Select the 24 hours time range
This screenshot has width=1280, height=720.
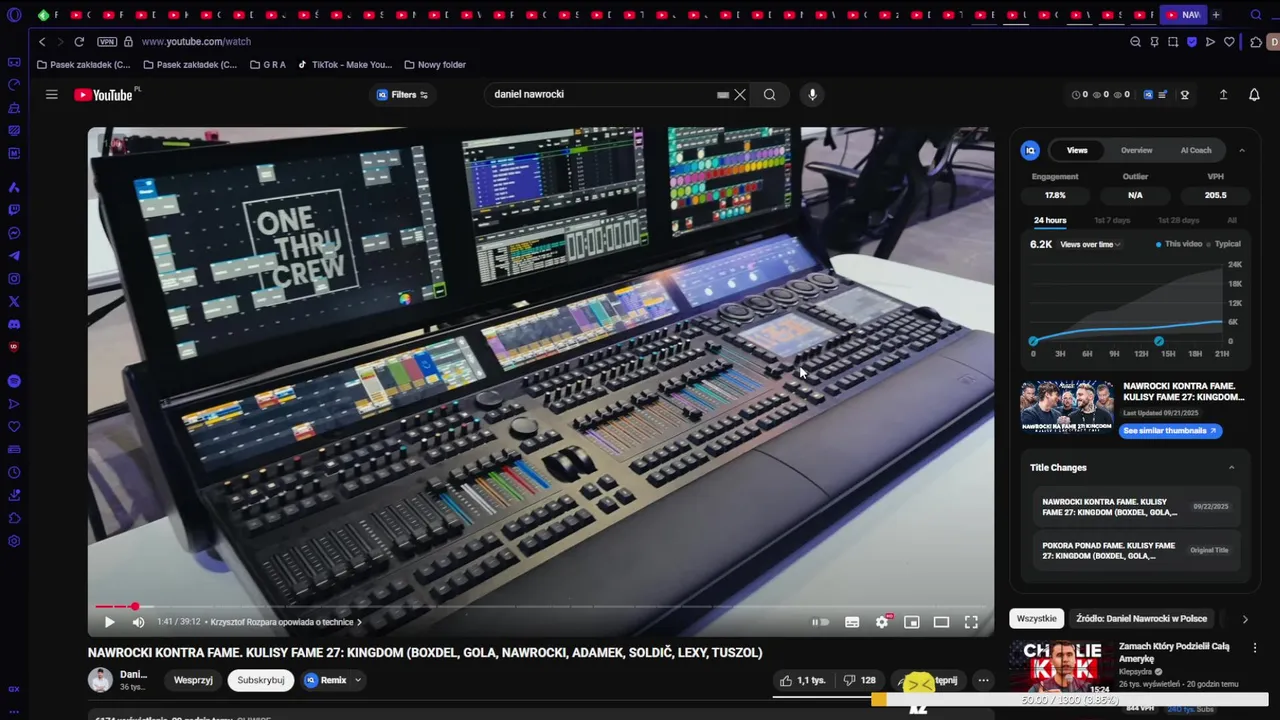[x=1050, y=220]
